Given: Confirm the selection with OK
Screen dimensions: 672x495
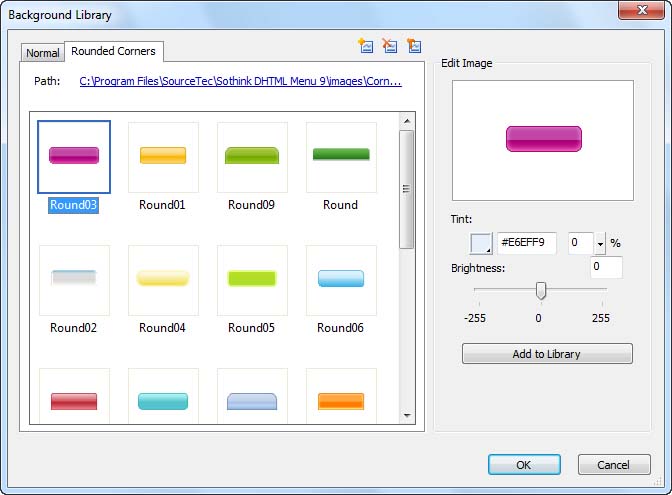Looking at the screenshot, I should 524,465.
